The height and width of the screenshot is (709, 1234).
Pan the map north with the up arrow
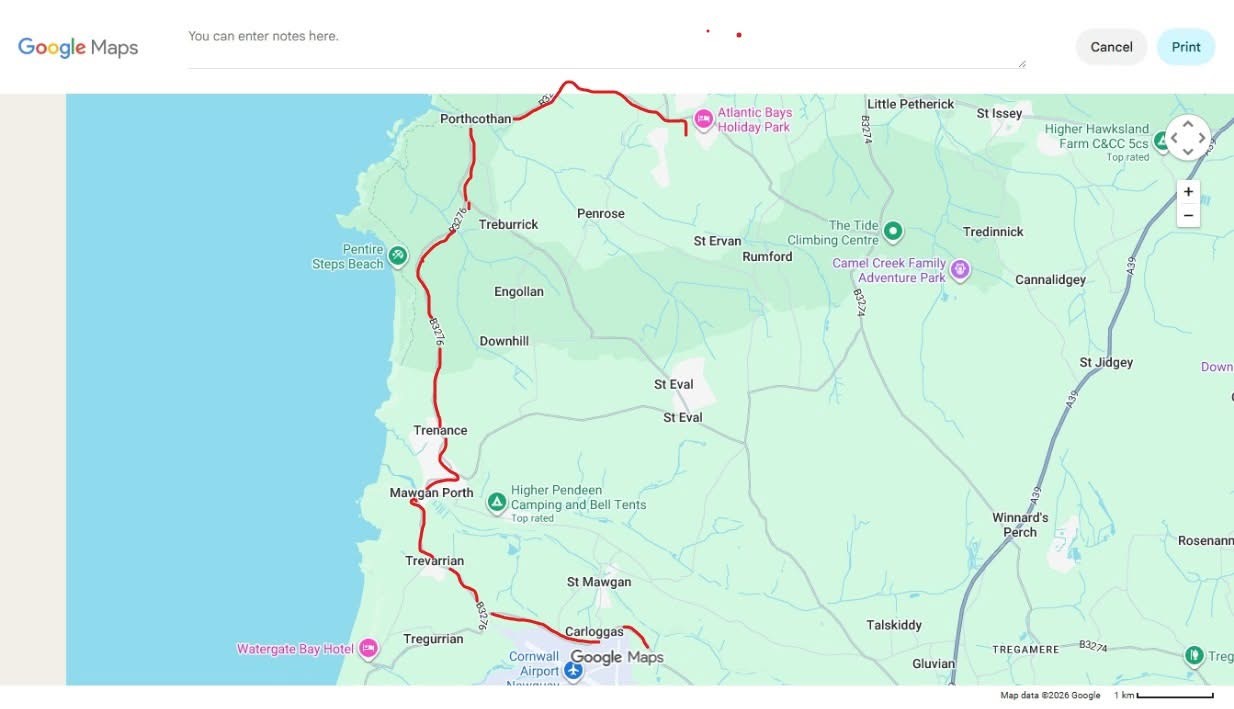pos(1187,123)
